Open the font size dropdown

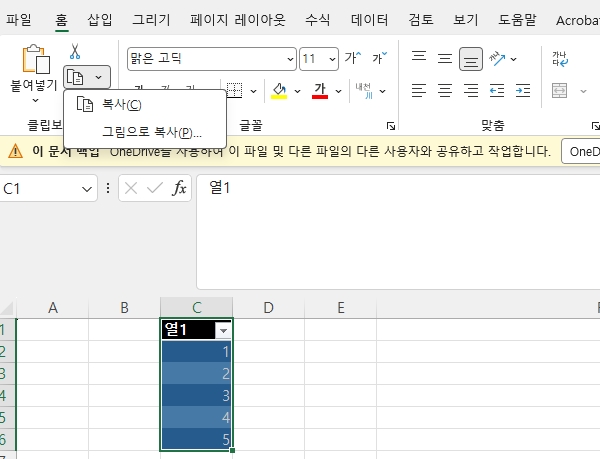point(332,59)
